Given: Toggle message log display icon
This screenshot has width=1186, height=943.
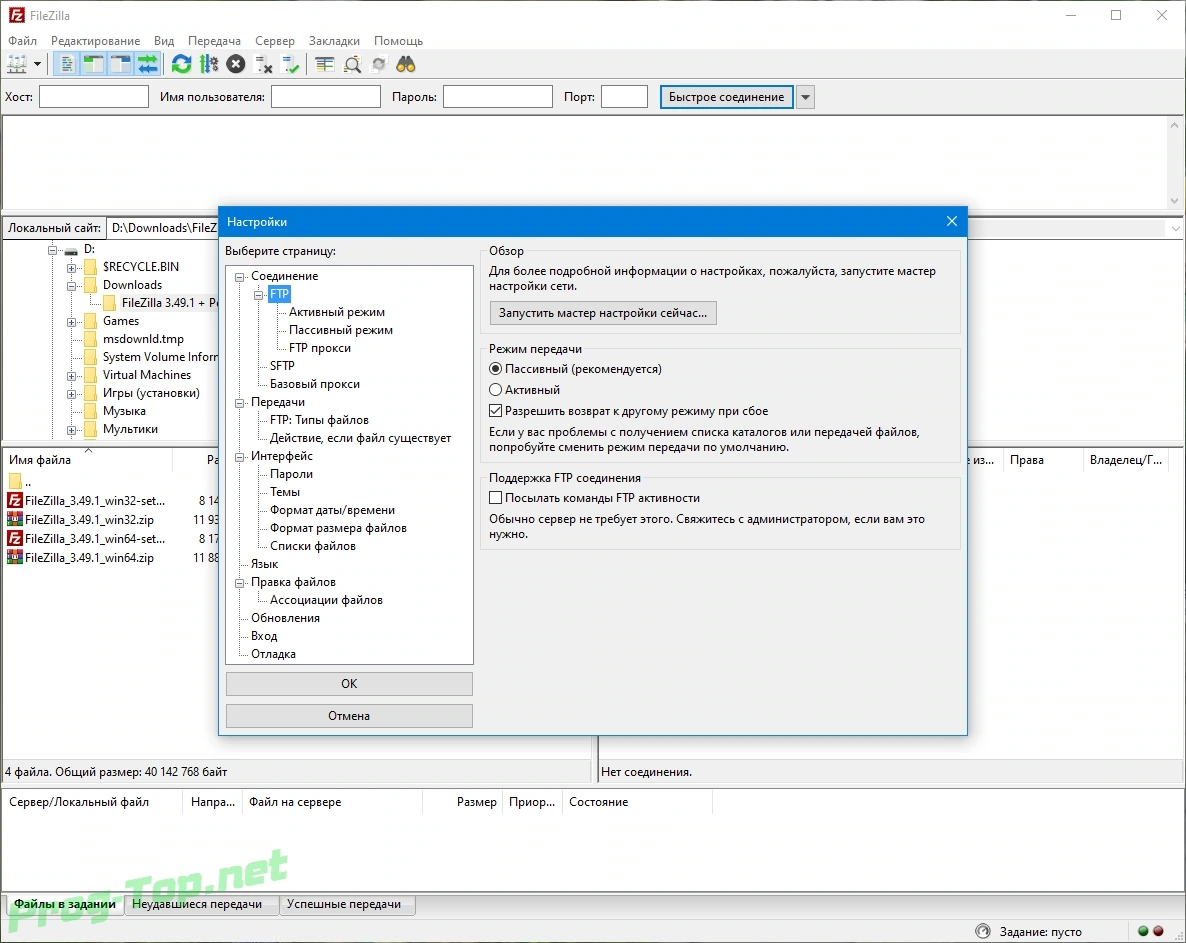Looking at the screenshot, I should coord(67,65).
